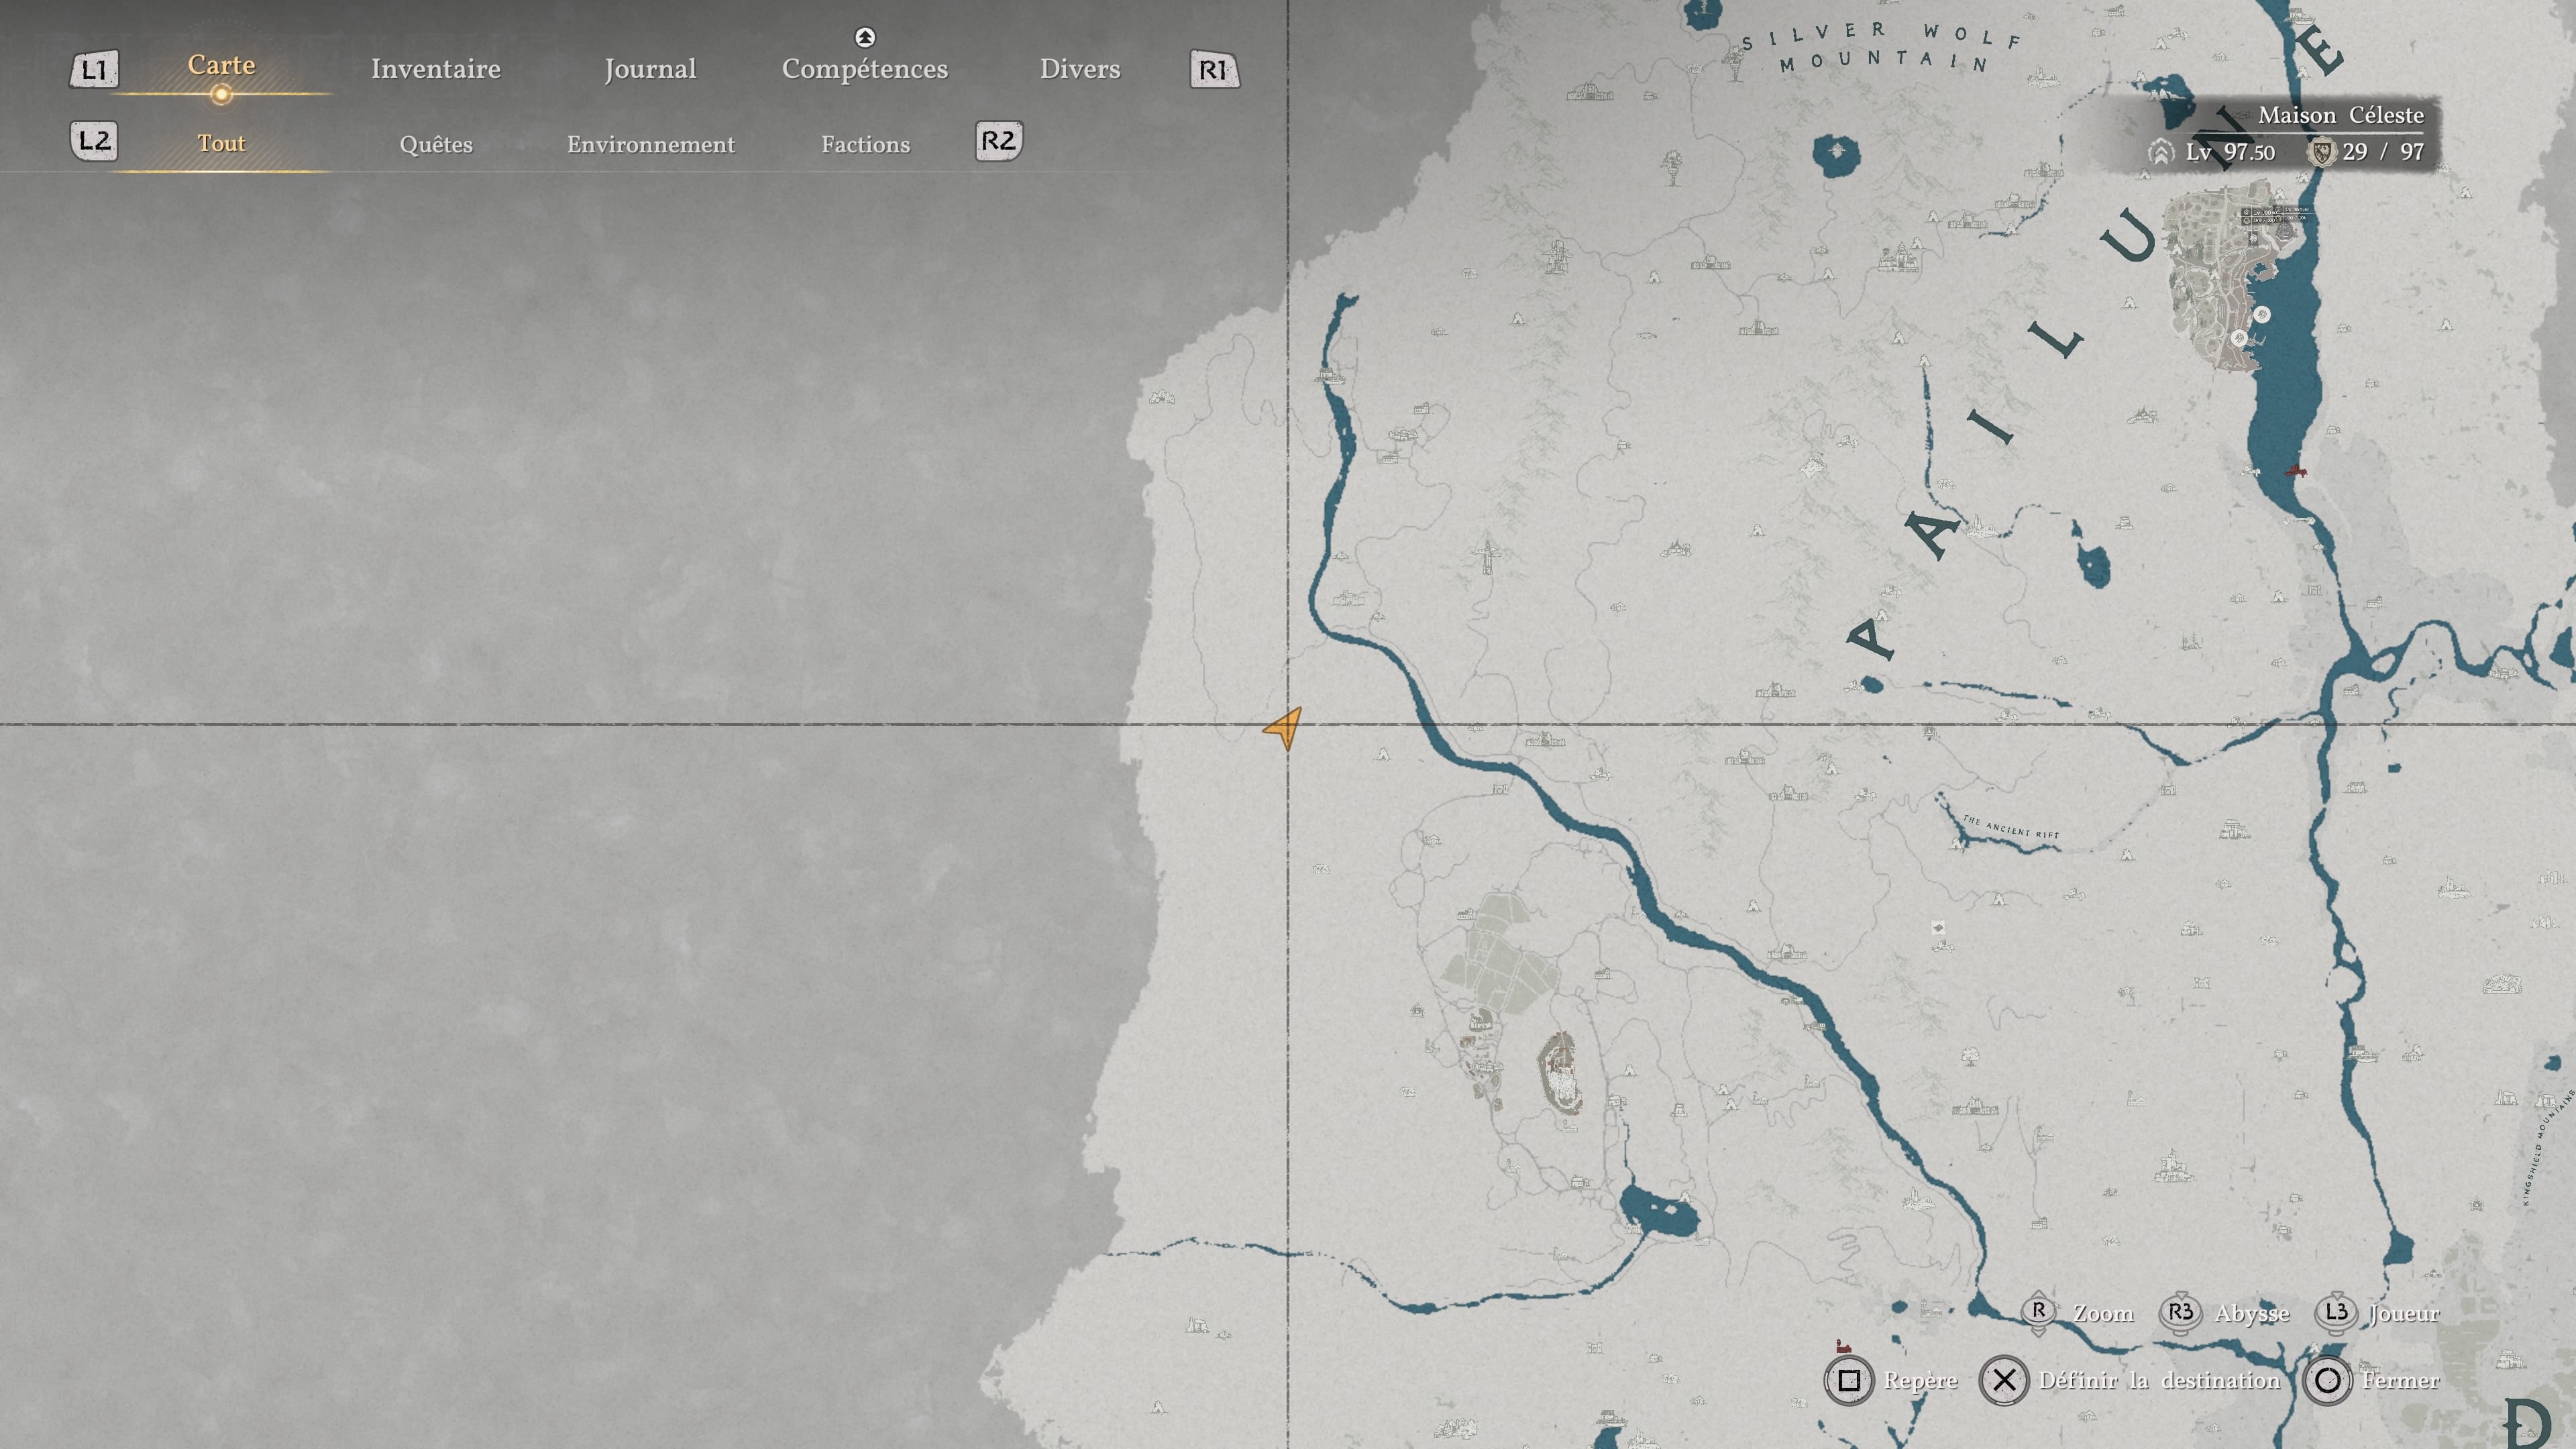
Task: Filter the map by Factions
Action: (x=866, y=144)
